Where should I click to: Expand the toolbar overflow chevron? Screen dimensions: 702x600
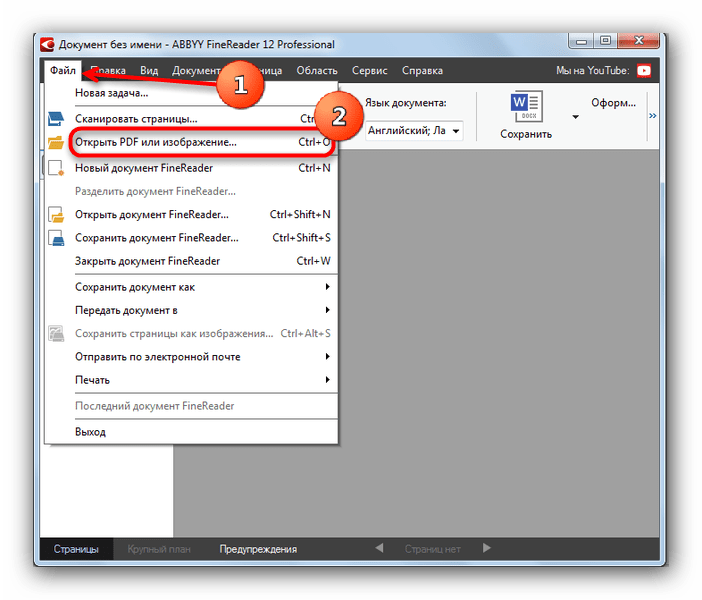click(x=653, y=116)
